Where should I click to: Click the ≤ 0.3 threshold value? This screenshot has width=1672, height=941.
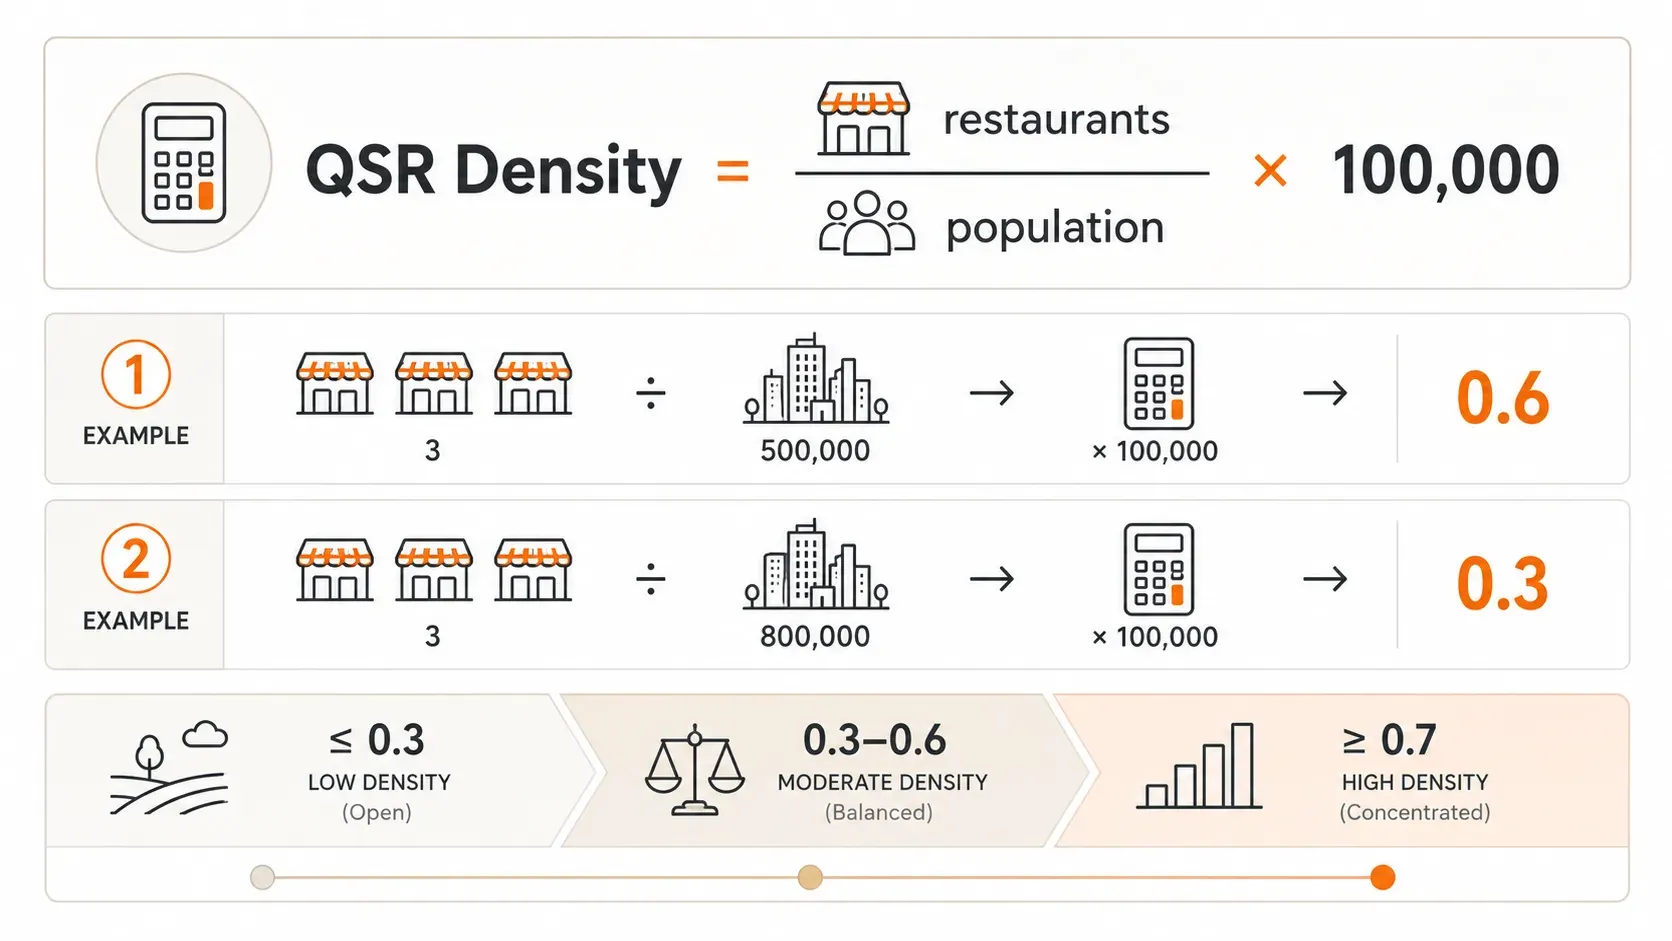(x=377, y=740)
